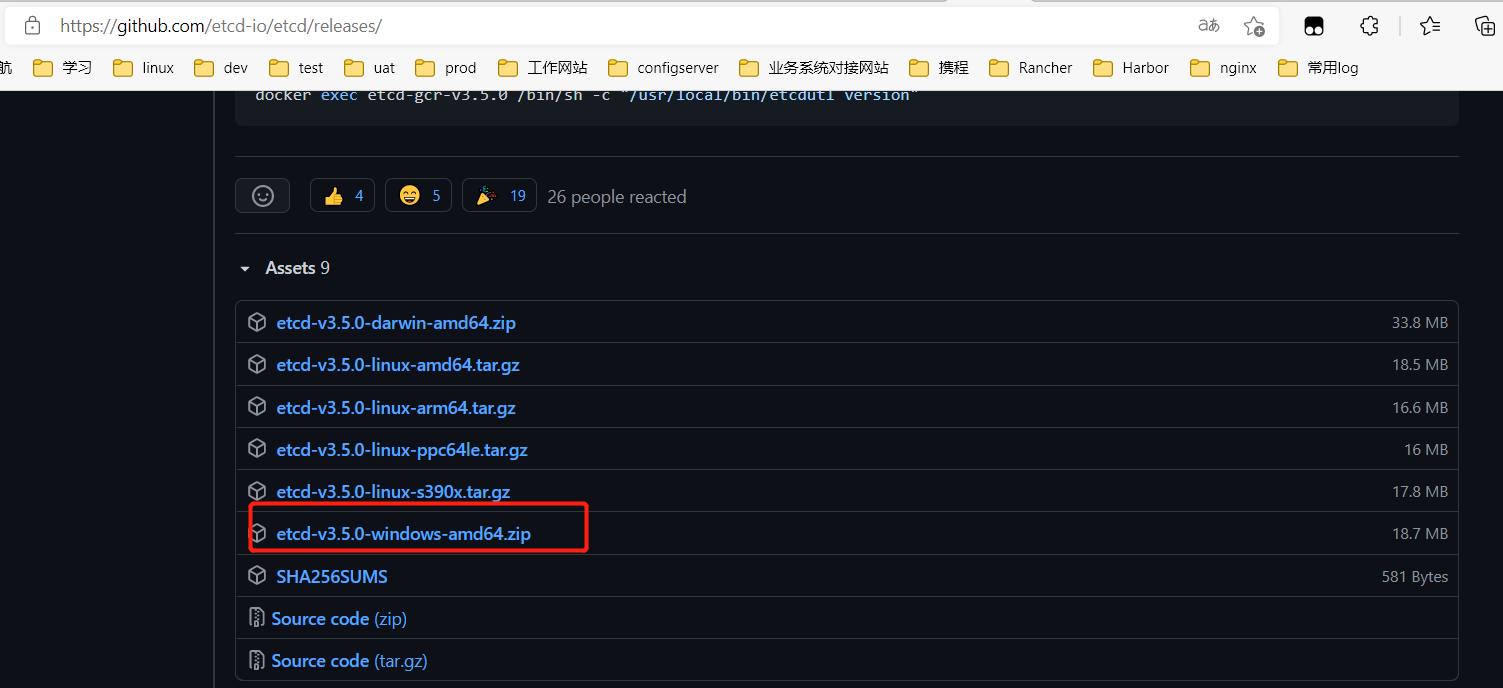1503x688 pixels.
Task: Open the 携程 bookmarks folder
Action: [939, 68]
